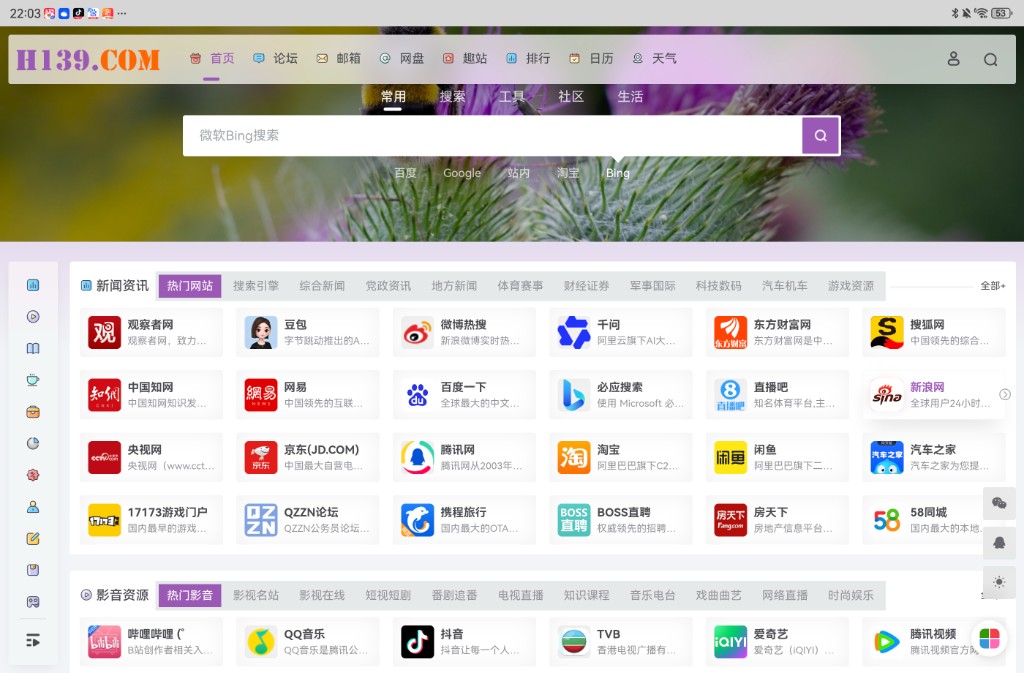The width and height of the screenshot is (1024, 673).
Task: Open 趣站 in top navigation
Action: (465, 58)
